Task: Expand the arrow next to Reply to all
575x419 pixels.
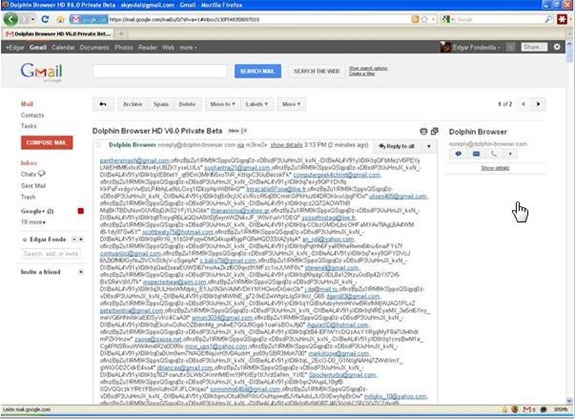Action: point(429,146)
